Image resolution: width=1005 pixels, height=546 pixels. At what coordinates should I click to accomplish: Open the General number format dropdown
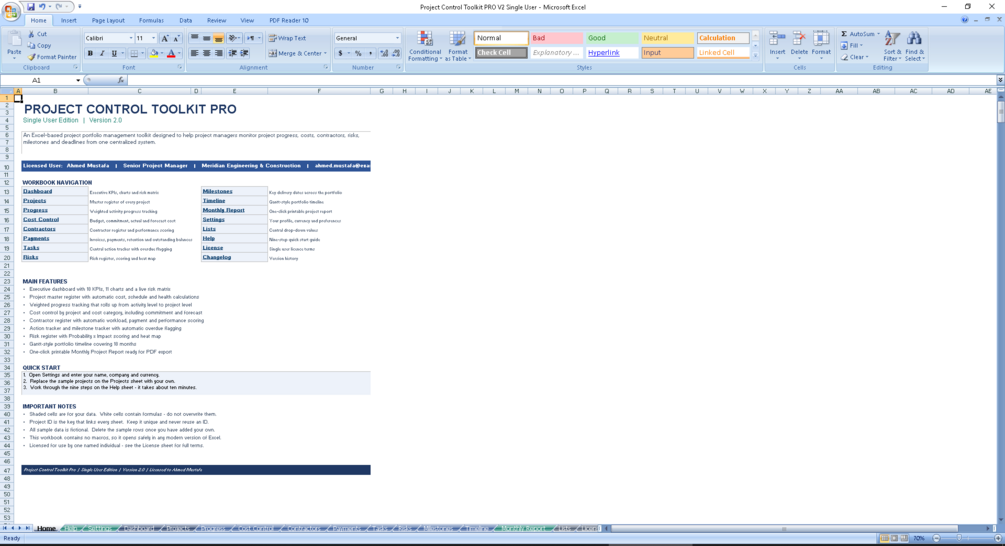(x=397, y=38)
